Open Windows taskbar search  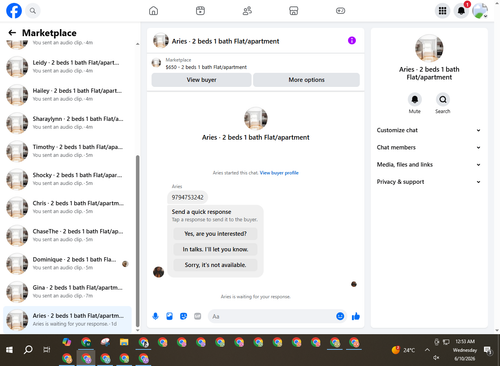pyautogui.click(x=28, y=350)
